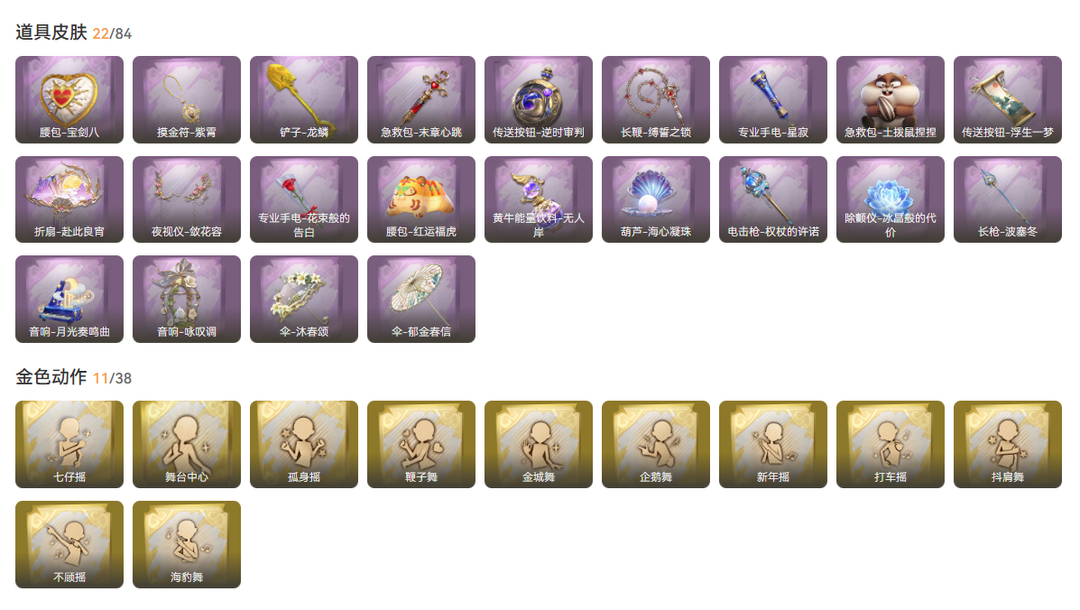Choose the spear 长枪-波塞冬 skin

[1008, 200]
